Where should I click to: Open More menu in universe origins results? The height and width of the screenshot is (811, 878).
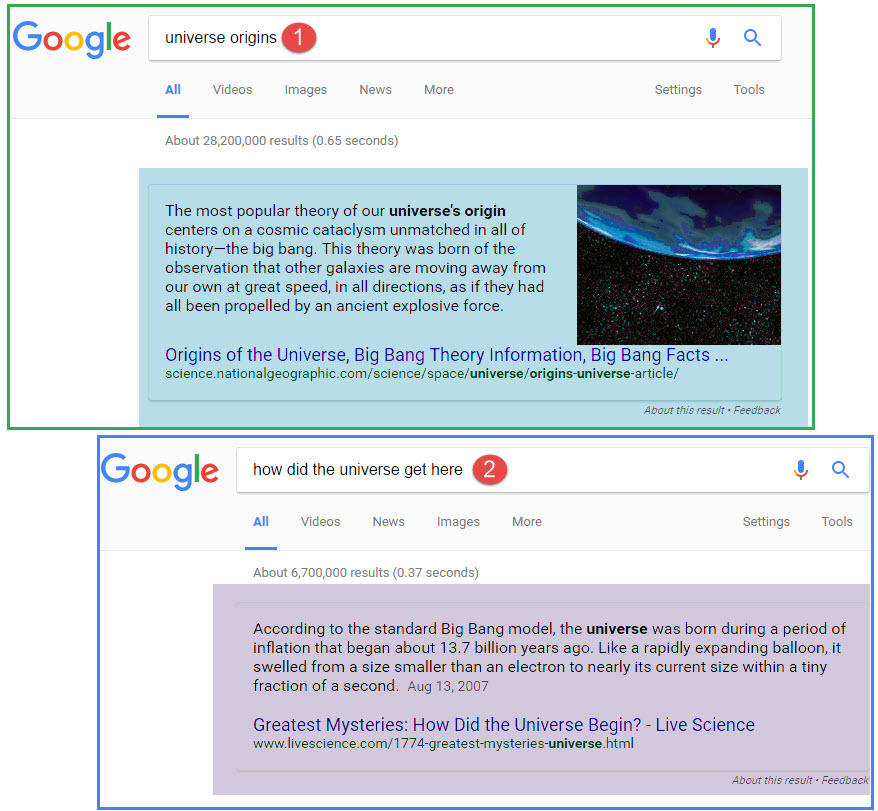tap(438, 90)
